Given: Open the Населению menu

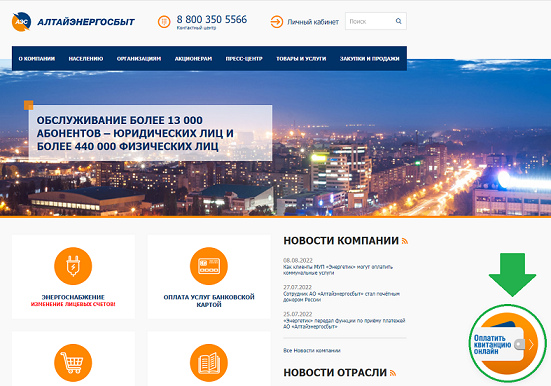Looking at the screenshot, I should [x=86, y=59].
